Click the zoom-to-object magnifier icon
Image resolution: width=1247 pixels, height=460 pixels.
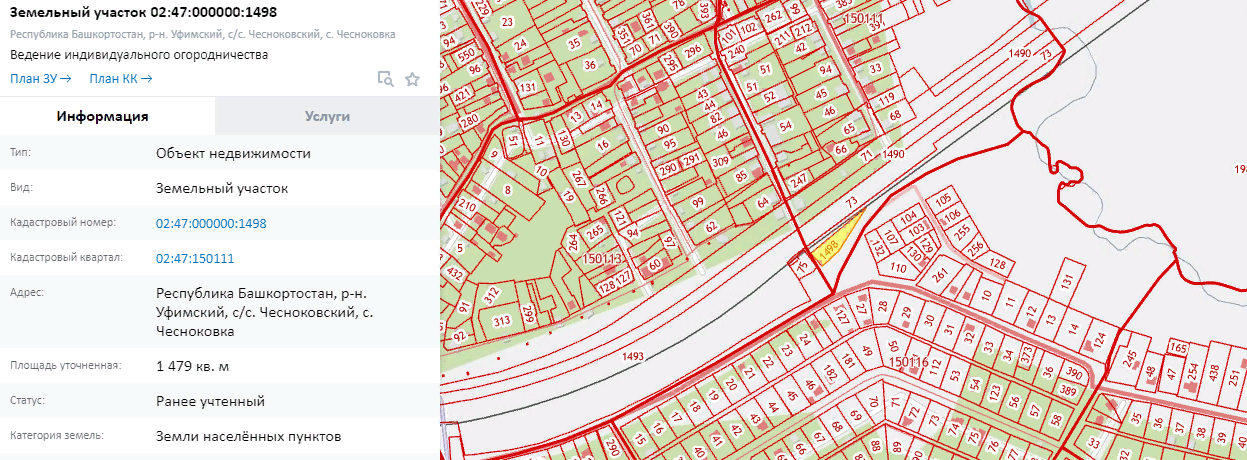(x=385, y=79)
